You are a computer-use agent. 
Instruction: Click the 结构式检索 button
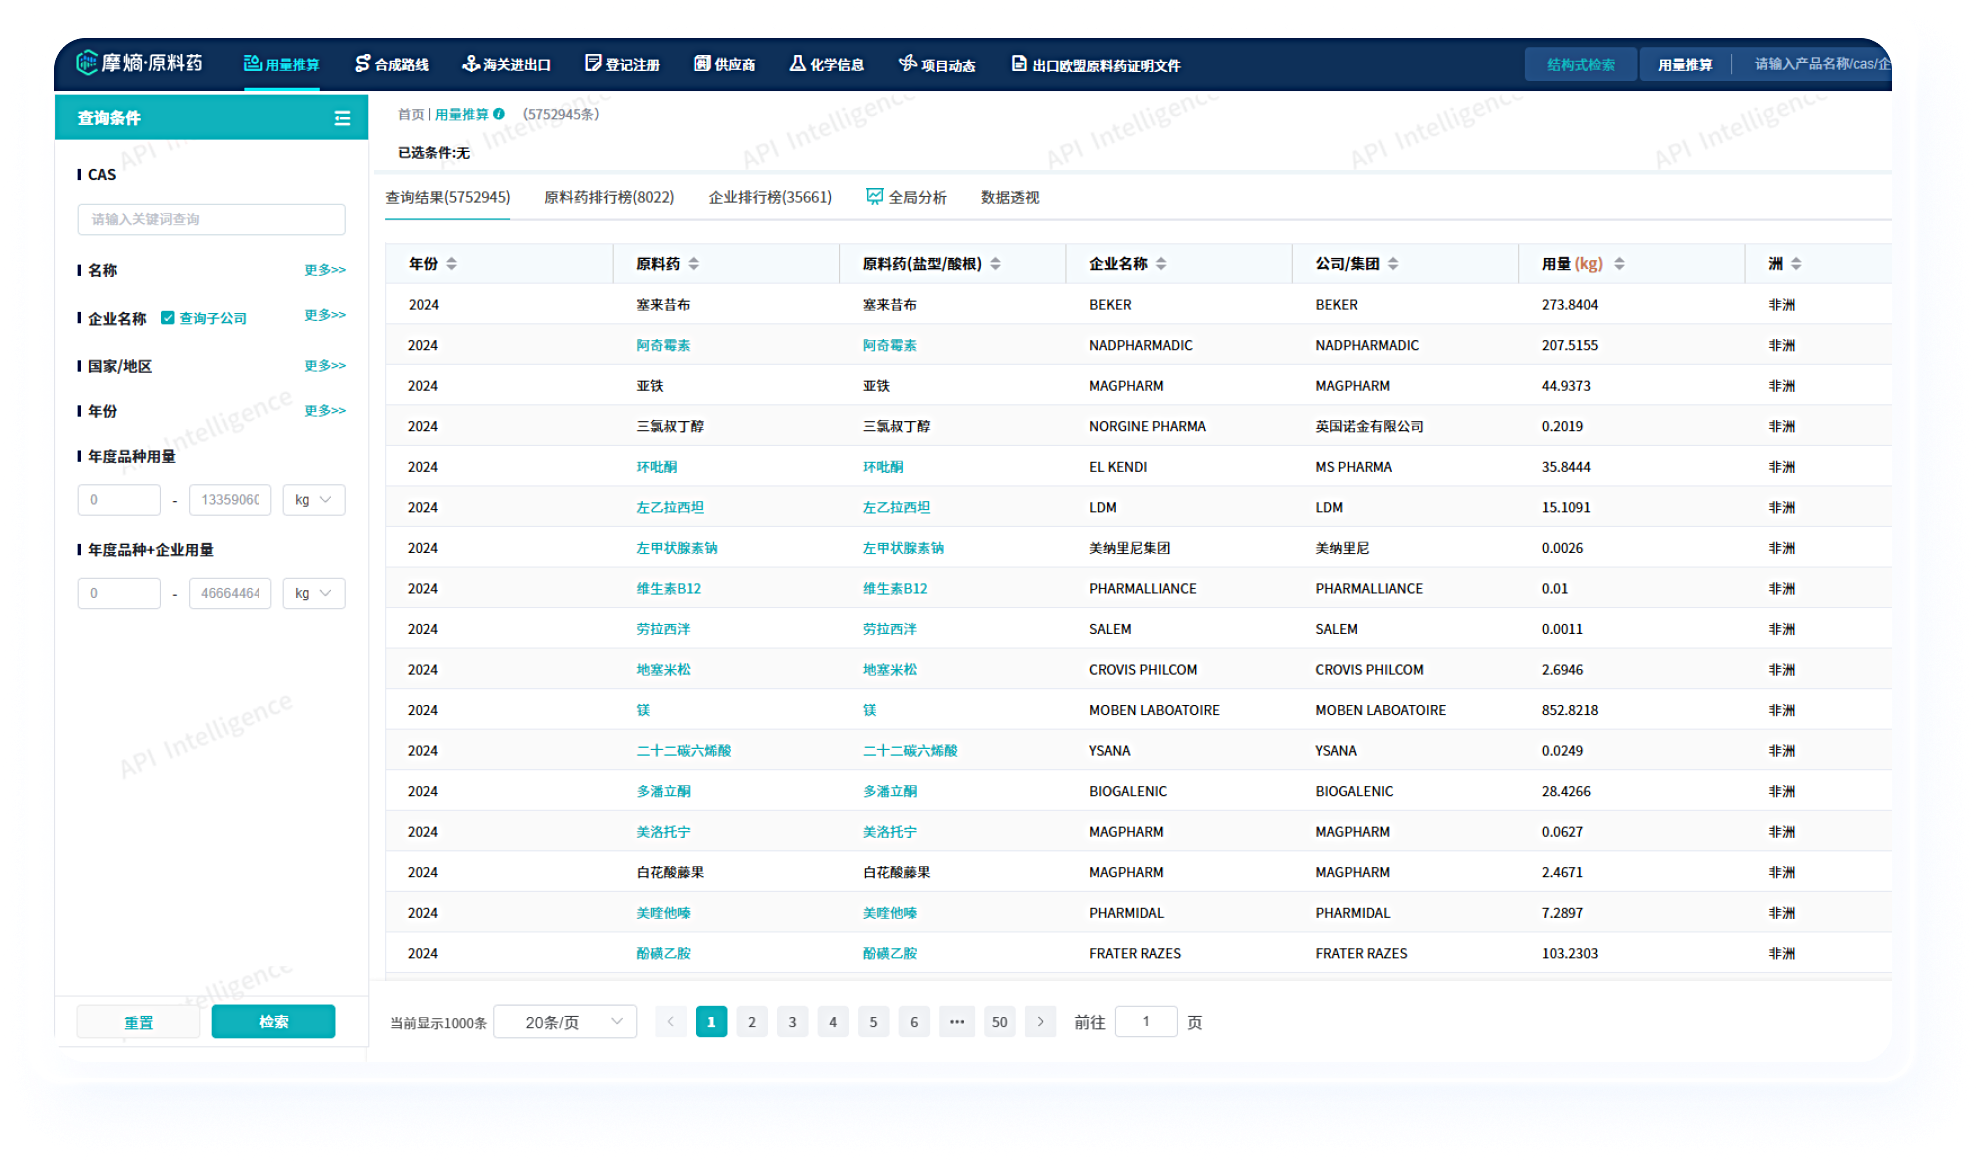(x=1581, y=64)
